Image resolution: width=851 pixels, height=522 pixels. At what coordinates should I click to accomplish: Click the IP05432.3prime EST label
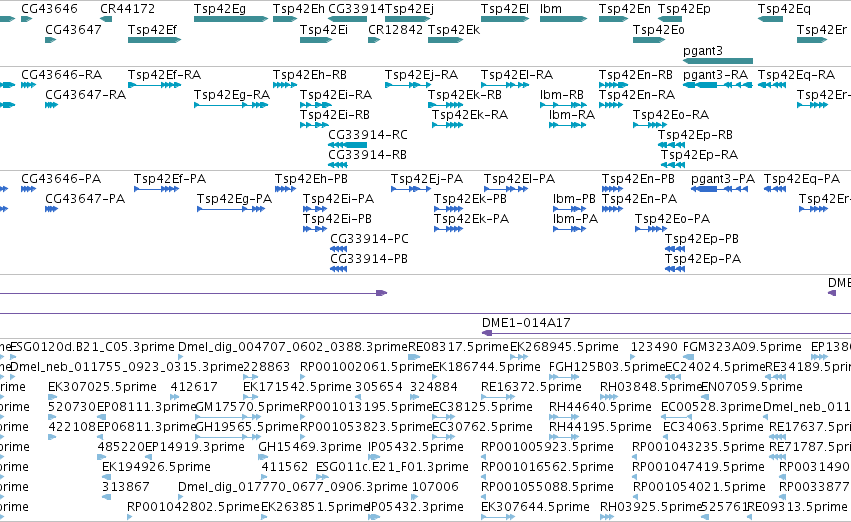(417, 507)
